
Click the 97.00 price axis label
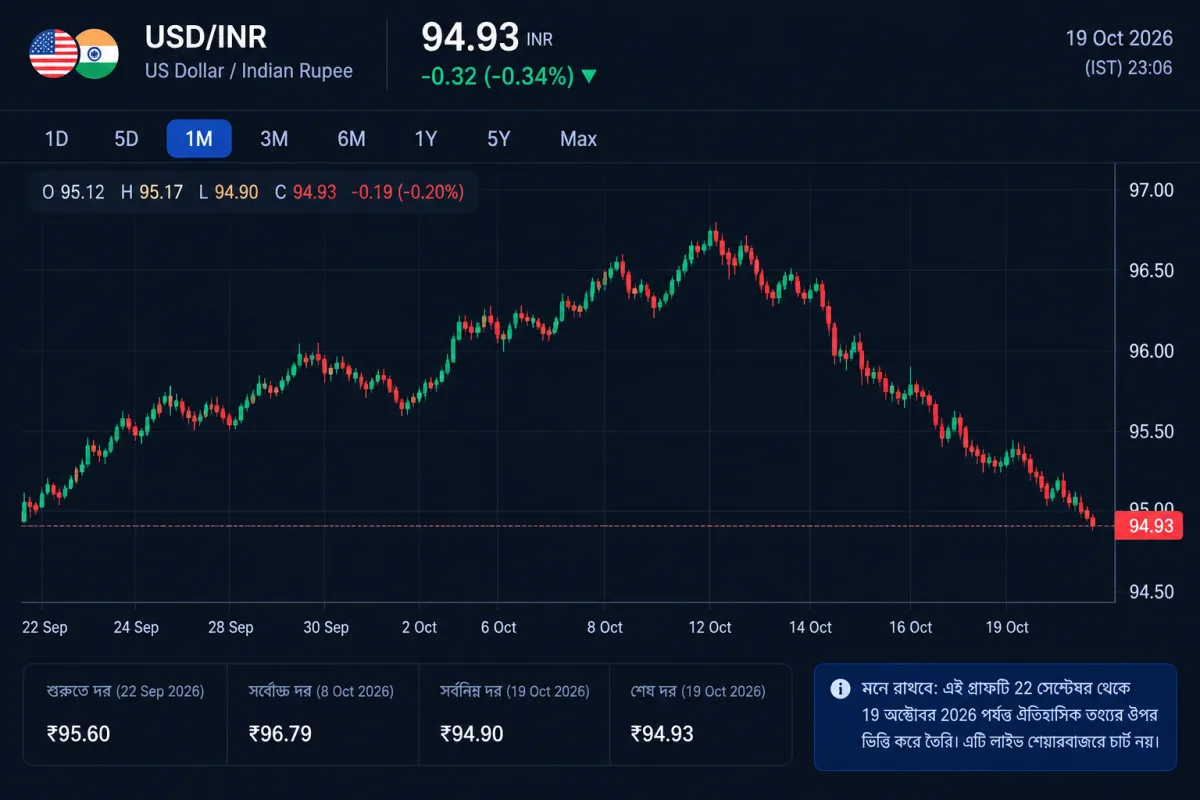coord(1151,190)
